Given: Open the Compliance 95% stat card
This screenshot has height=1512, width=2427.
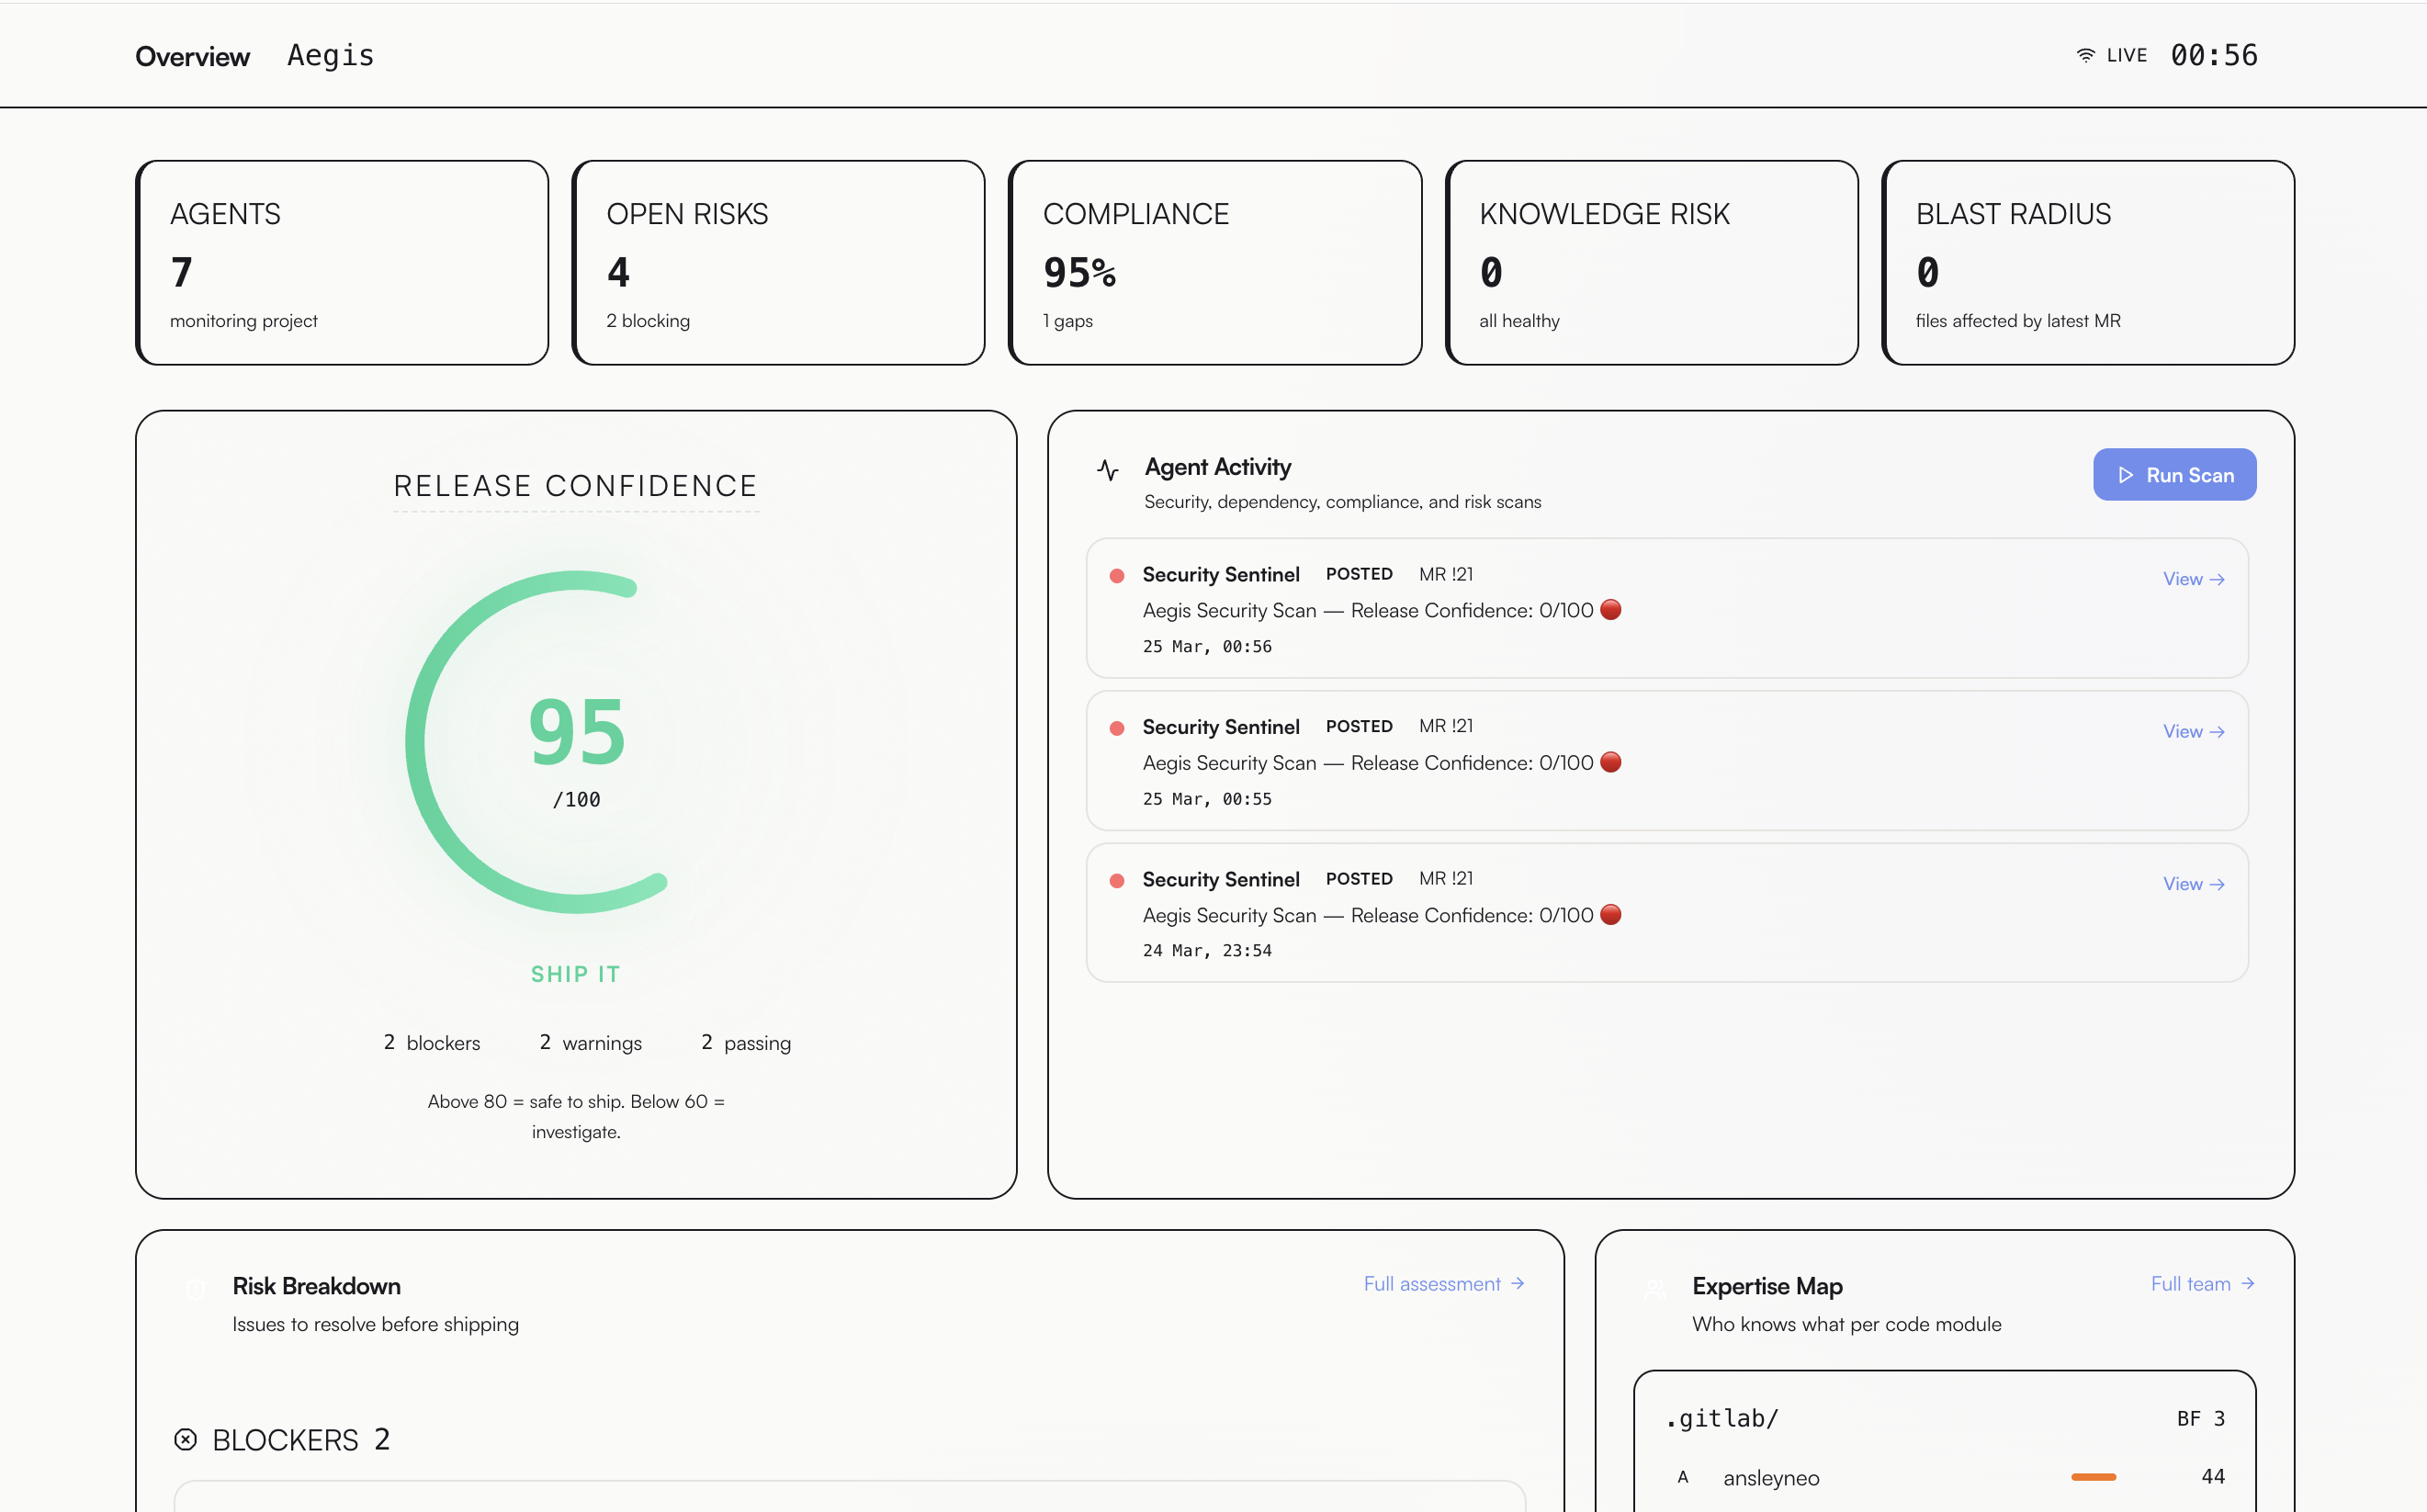Looking at the screenshot, I should click(1215, 263).
